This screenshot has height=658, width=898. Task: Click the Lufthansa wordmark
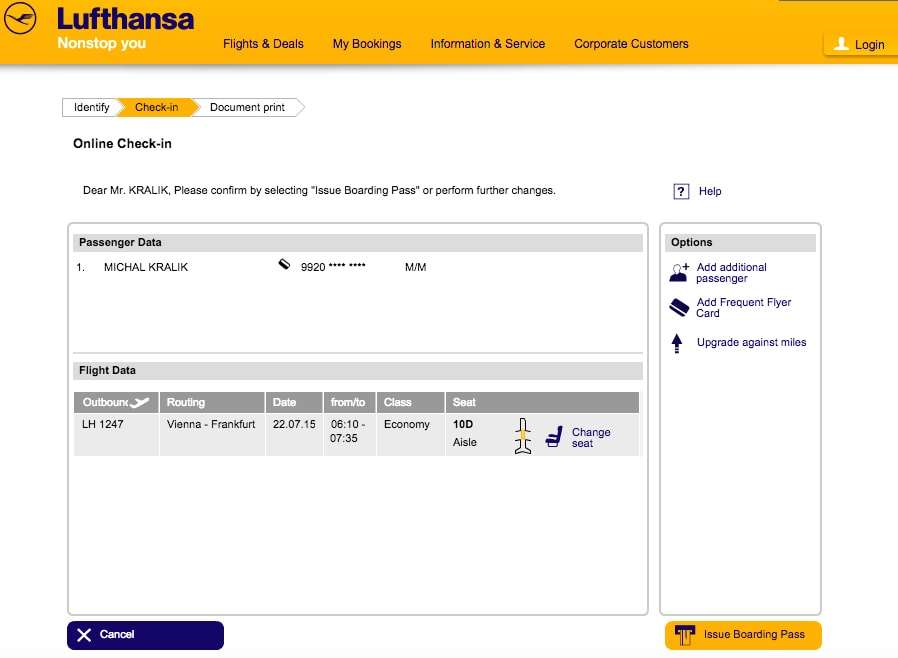(125, 19)
